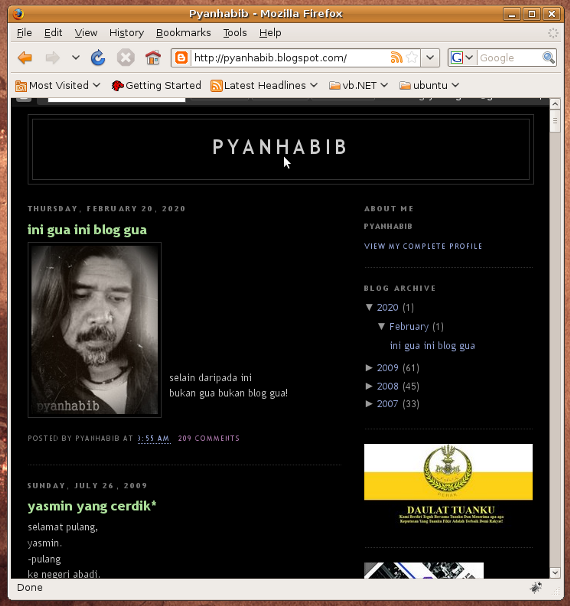
Task: Click the loading throbber icon in menu bar
Action: coord(553,33)
